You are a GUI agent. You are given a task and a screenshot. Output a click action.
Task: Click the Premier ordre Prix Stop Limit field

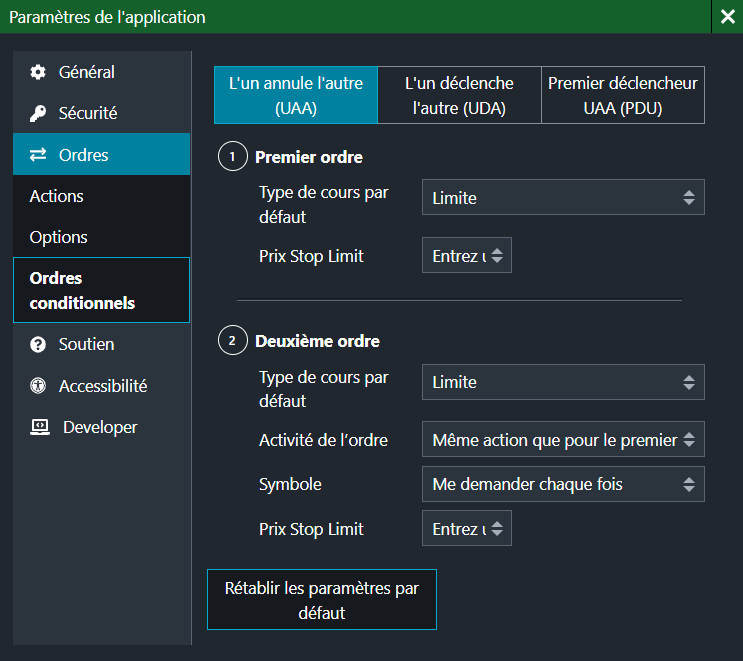pos(456,256)
